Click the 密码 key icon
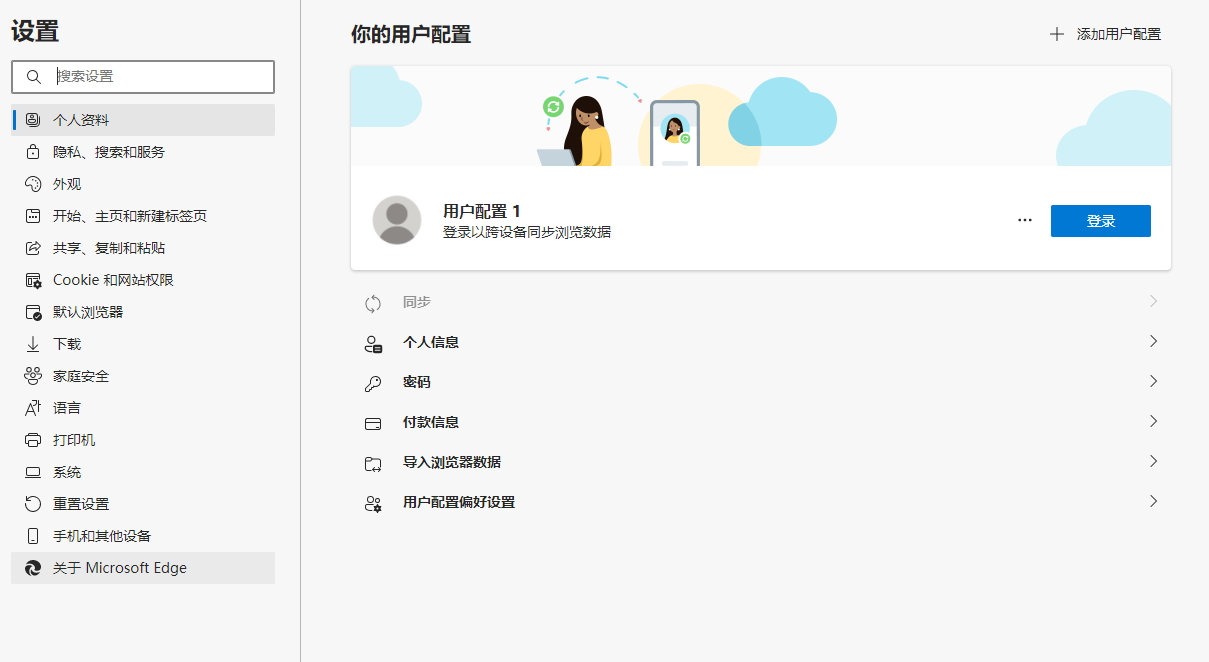This screenshot has width=1209, height=662. coord(373,382)
